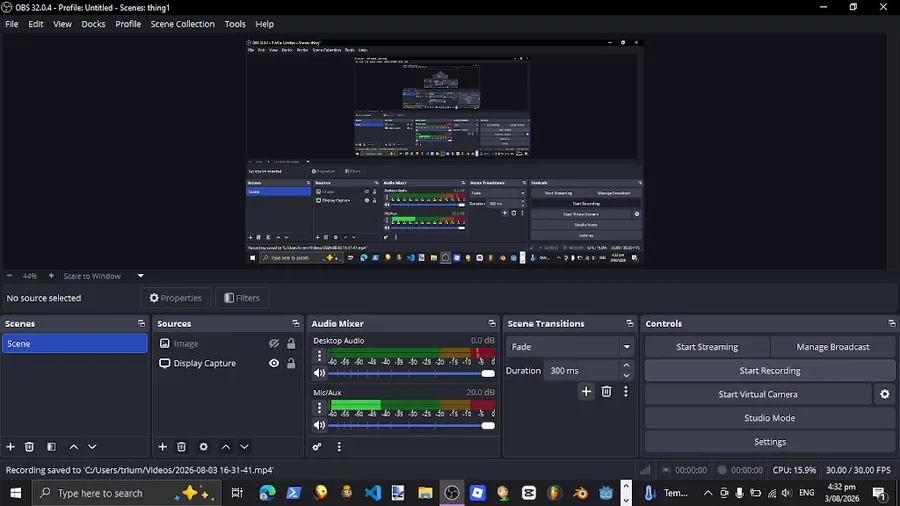Open source properties gear icon
900x506 pixels.
[203, 446]
